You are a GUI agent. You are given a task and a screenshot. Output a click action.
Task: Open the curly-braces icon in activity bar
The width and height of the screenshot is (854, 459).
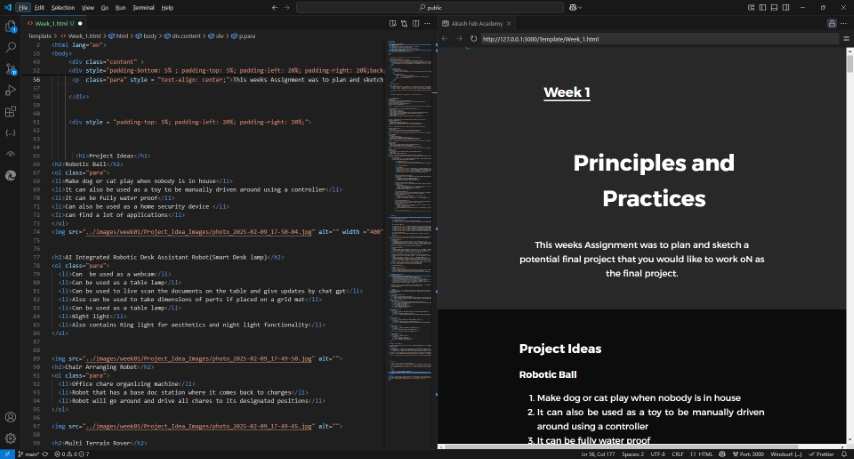click(x=10, y=133)
